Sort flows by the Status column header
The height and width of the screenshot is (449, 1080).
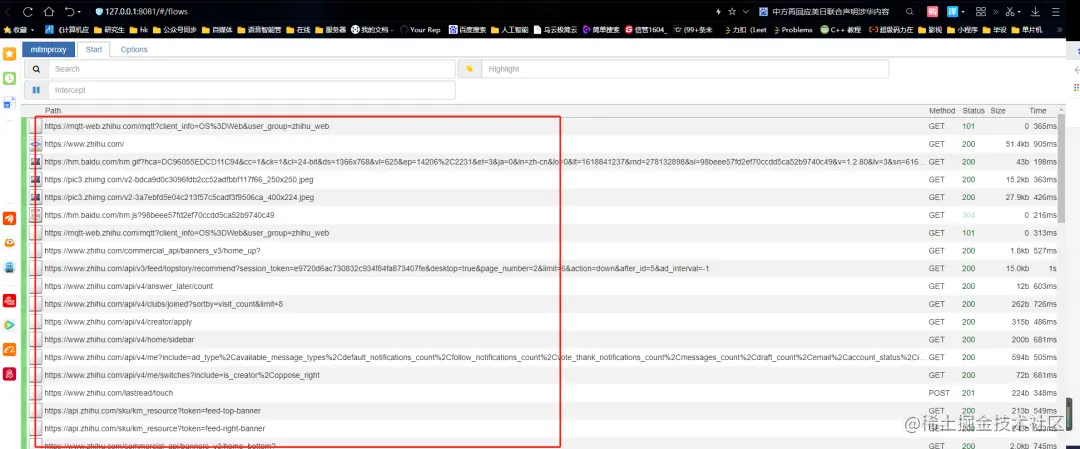pyautogui.click(x=973, y=111)
